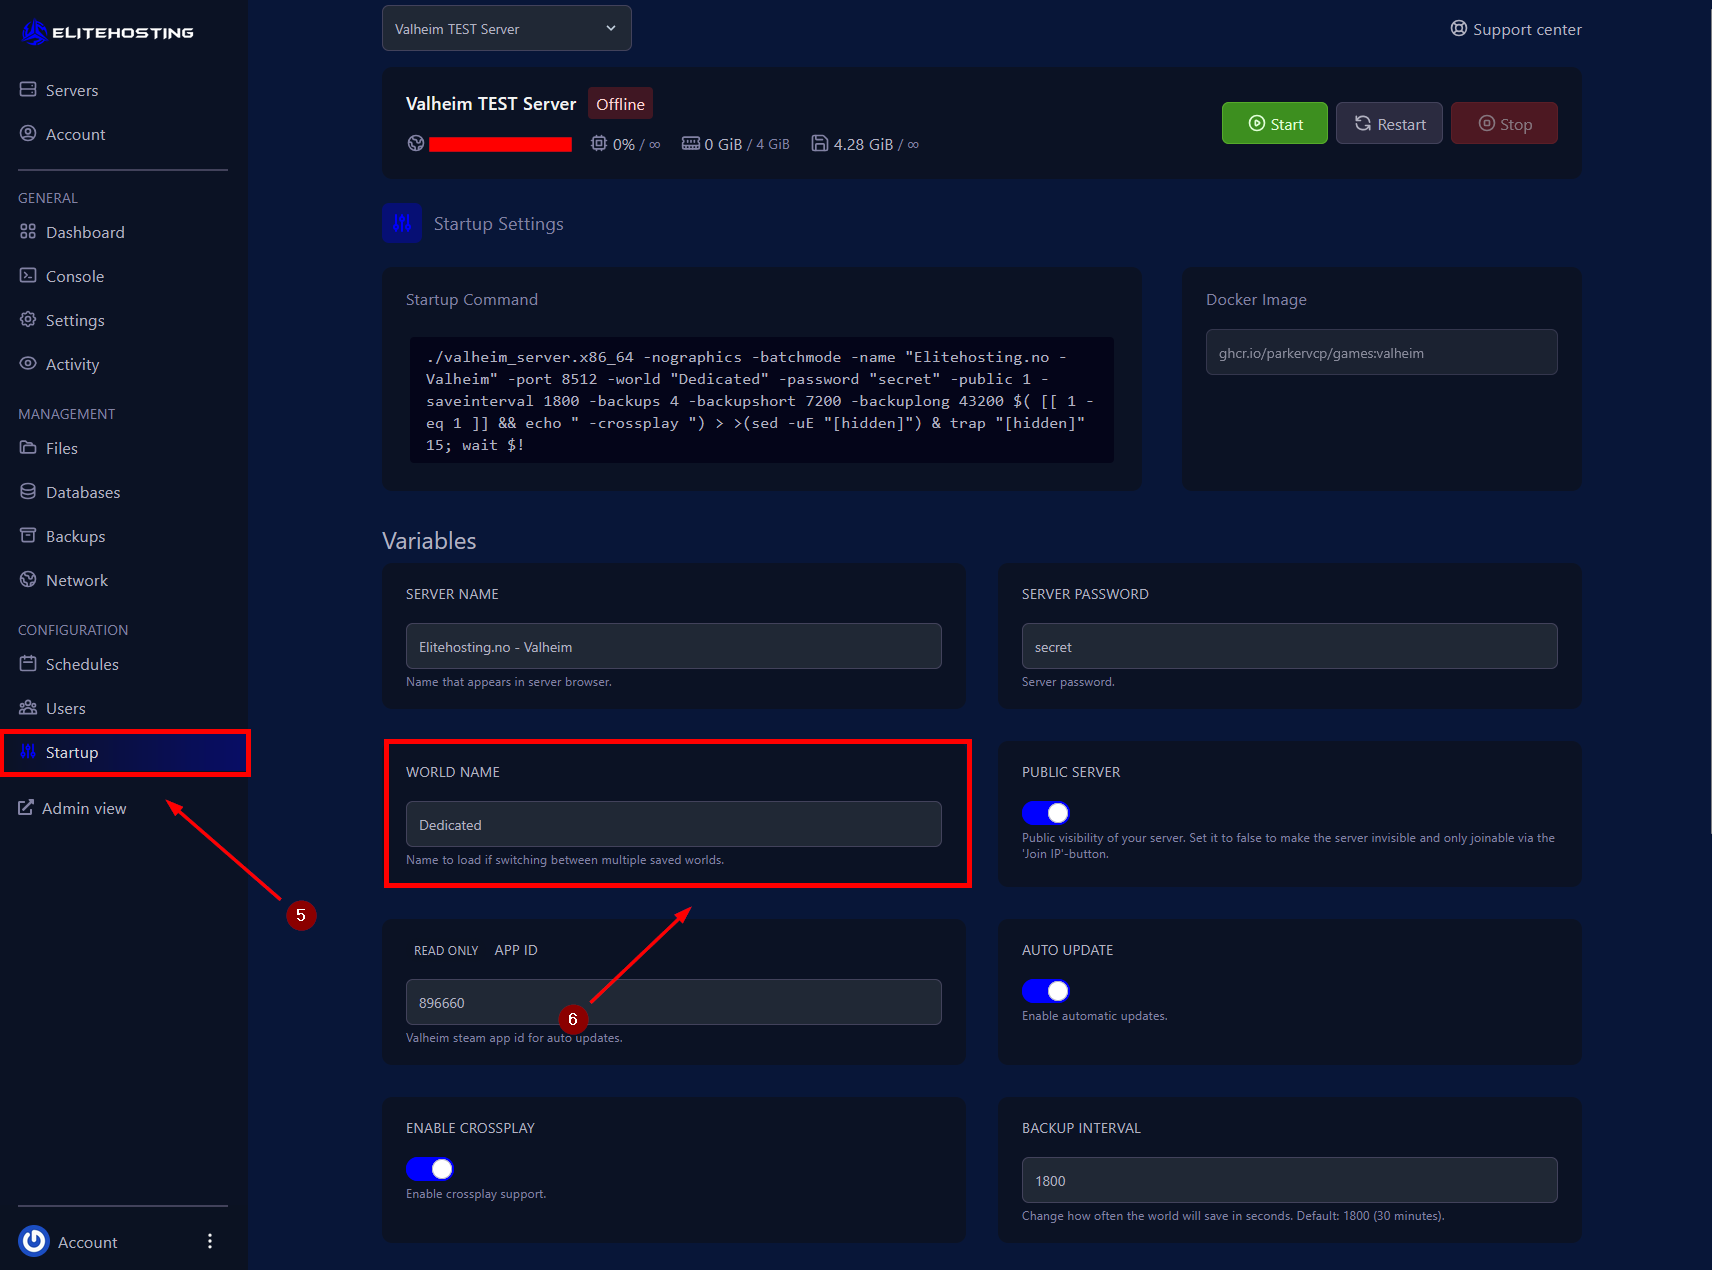The image size is (1712, 1270).
Task: Click the '4.28 GiB' disk usage text
Action: point(864,144)
